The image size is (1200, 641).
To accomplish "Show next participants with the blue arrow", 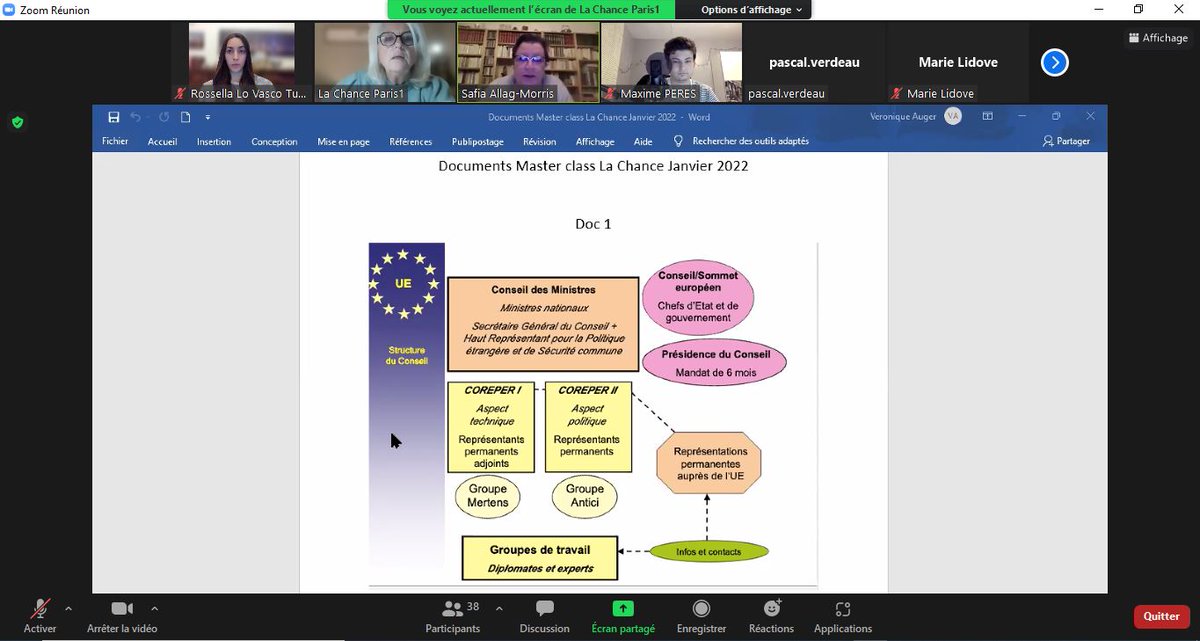I will tap(1054, 63).
